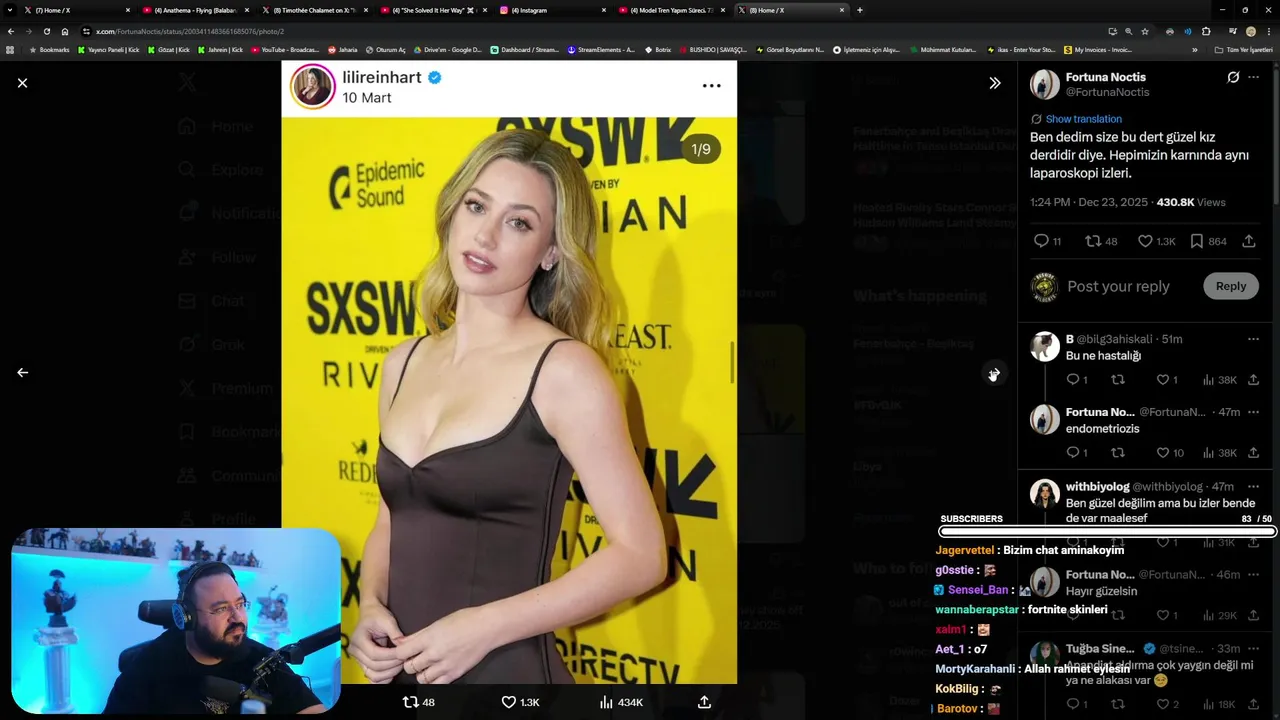Viewport: 1280px width, 720px height.
Task: Open browser extensions puzzle icon
Action: [1206, 31]
